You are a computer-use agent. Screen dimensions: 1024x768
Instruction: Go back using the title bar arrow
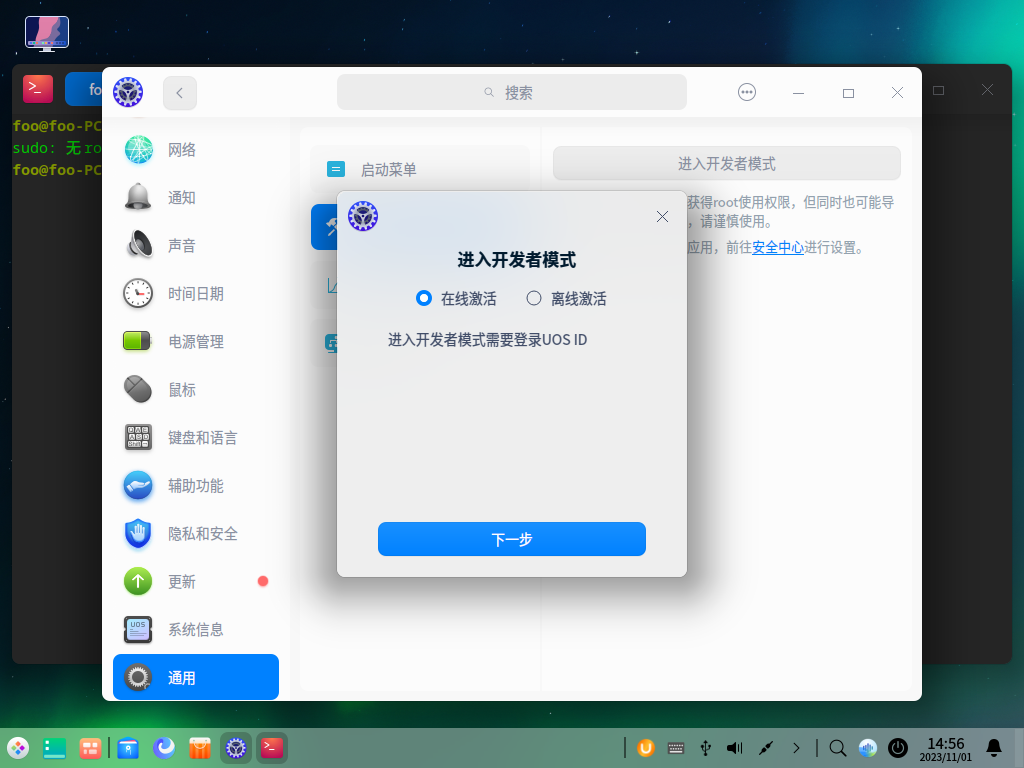point(180,92)
